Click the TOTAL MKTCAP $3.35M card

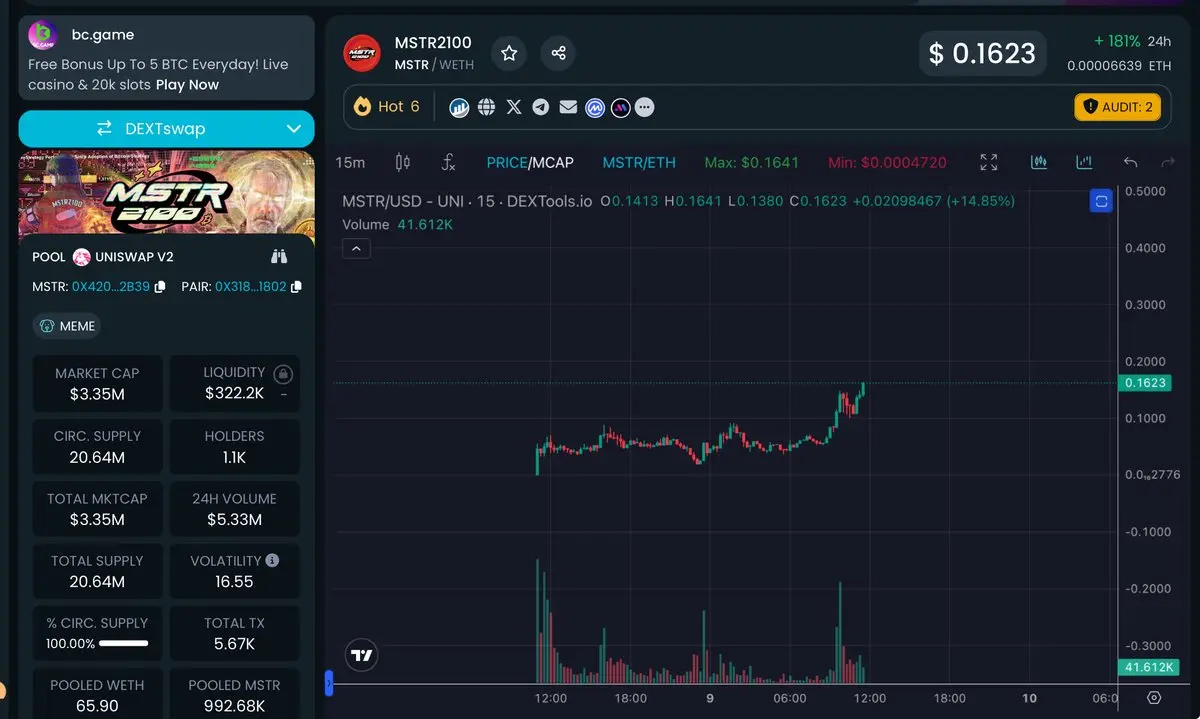pos(97,509)
